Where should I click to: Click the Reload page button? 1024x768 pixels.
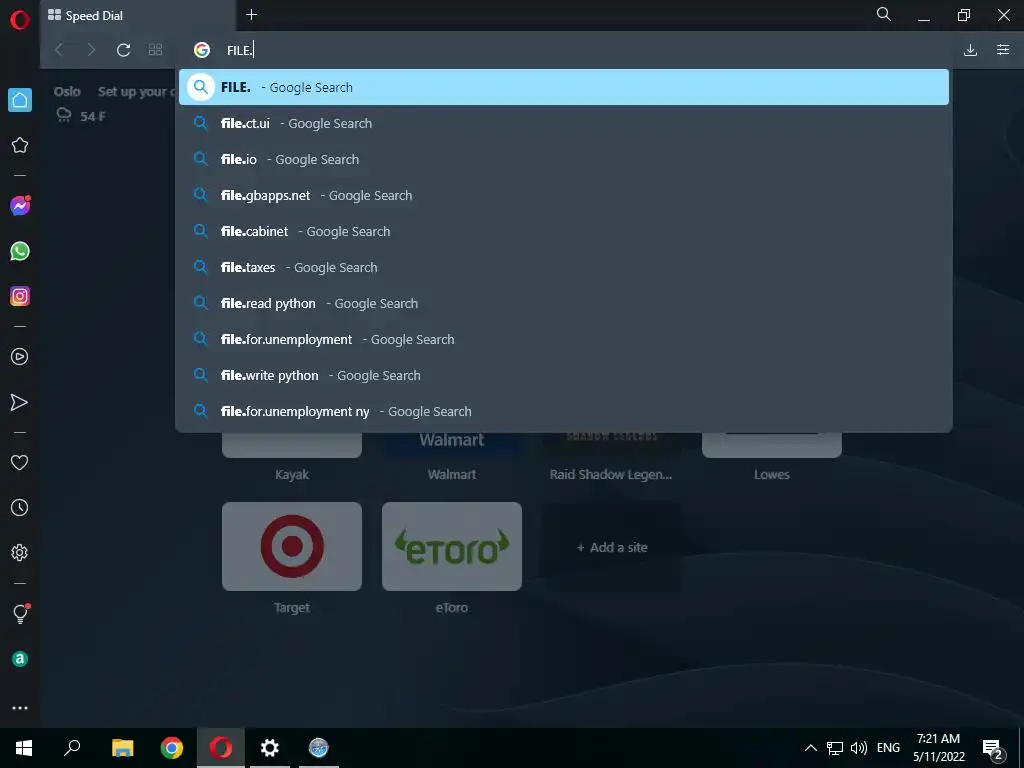pos(123,50)
